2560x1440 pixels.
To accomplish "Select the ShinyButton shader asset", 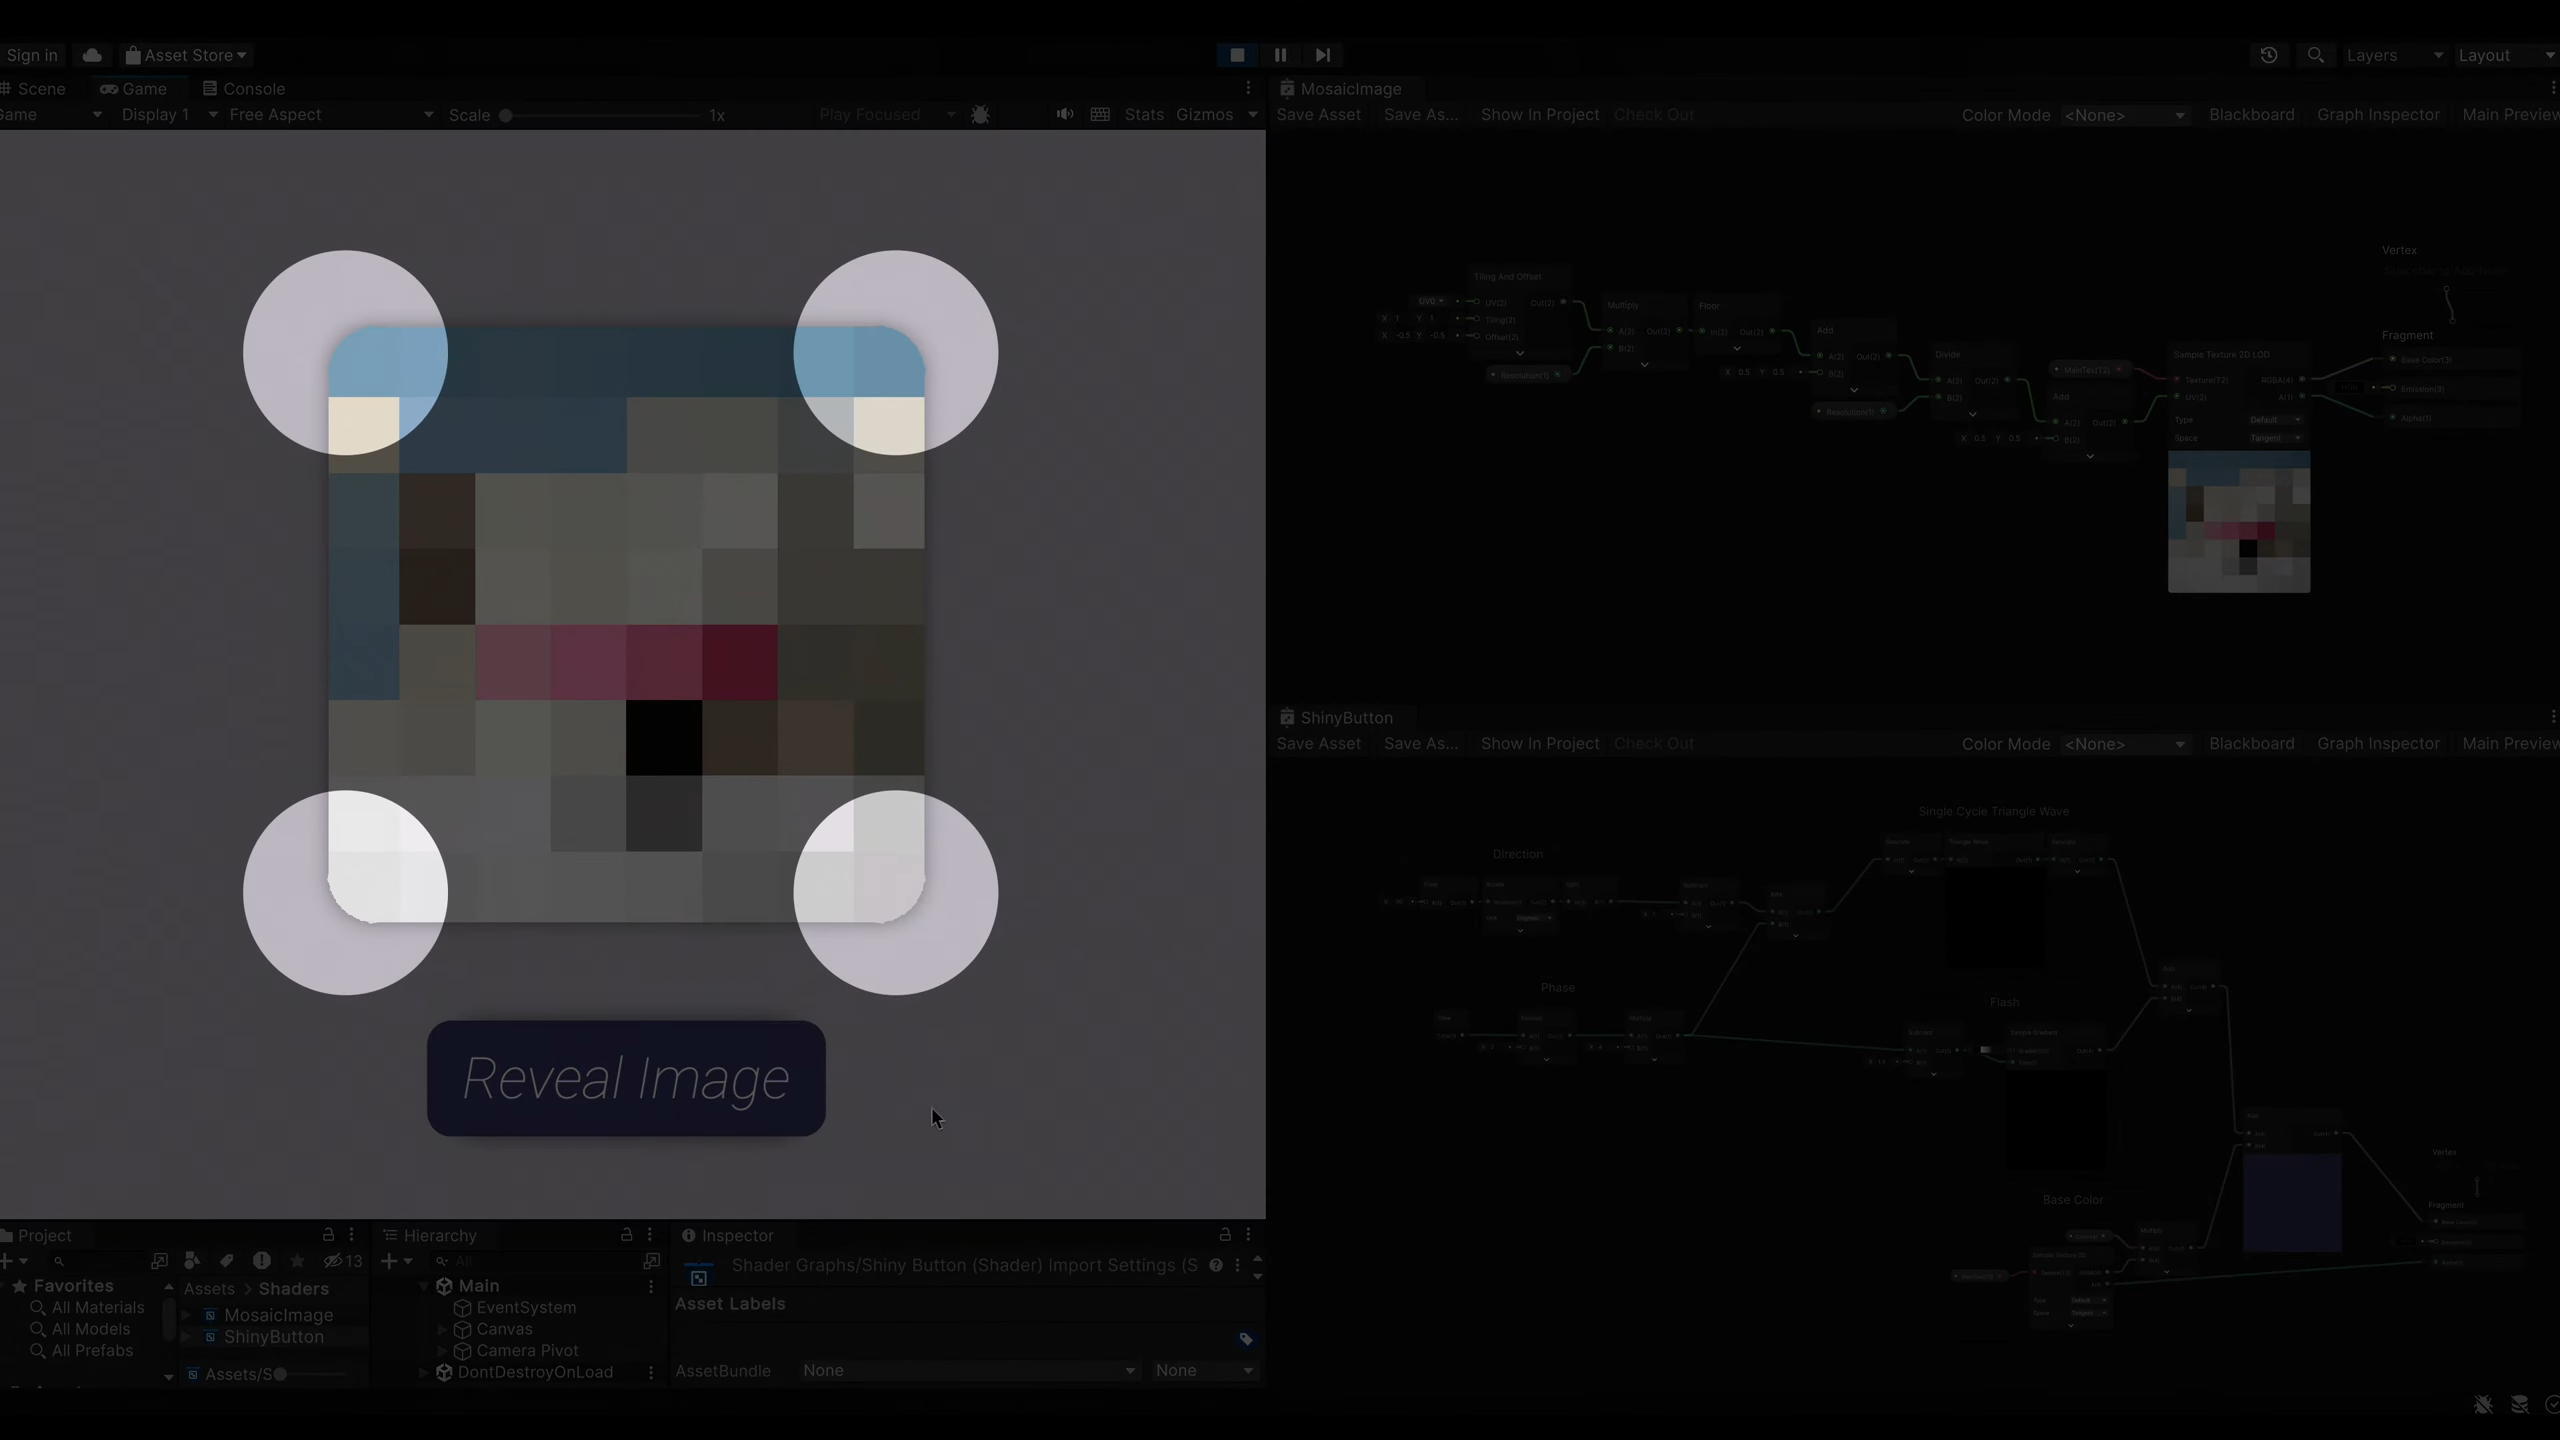I will [x=273, y=1337].
